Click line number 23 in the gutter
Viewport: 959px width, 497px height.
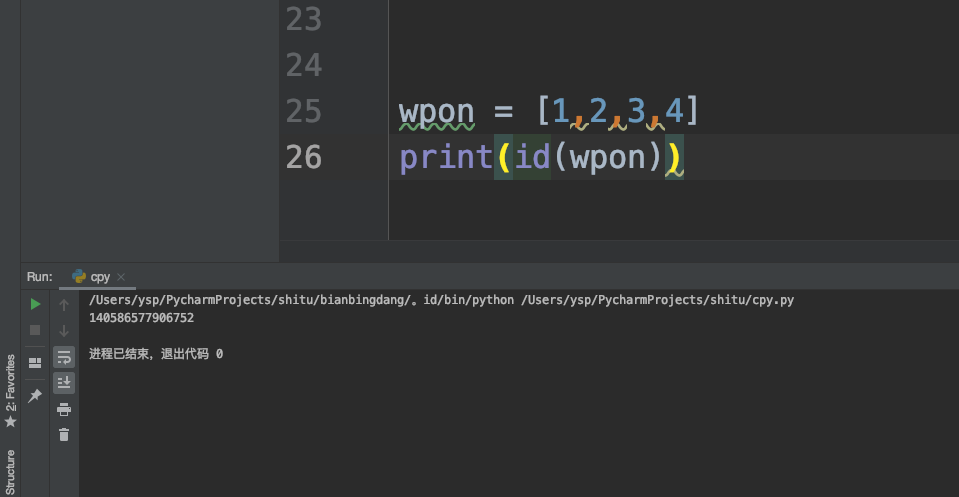tap(303, 20)
